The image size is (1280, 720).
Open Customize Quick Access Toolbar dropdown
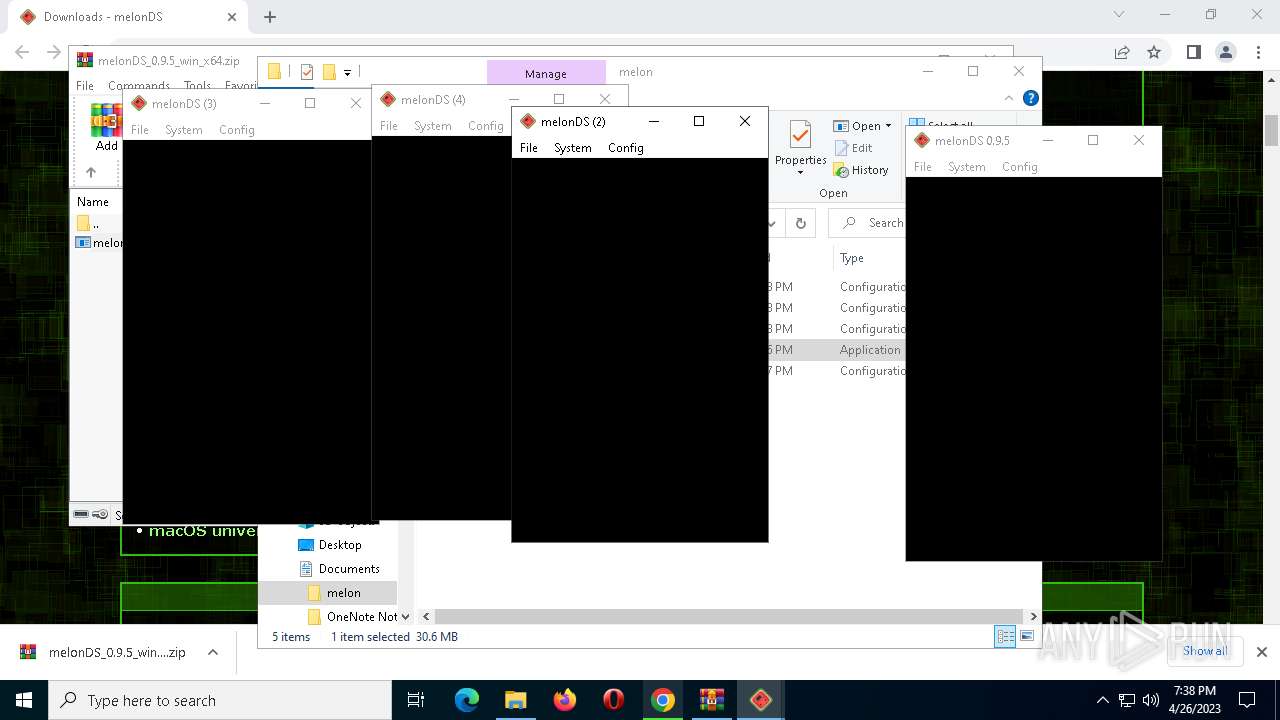click(x=347, y=72)
